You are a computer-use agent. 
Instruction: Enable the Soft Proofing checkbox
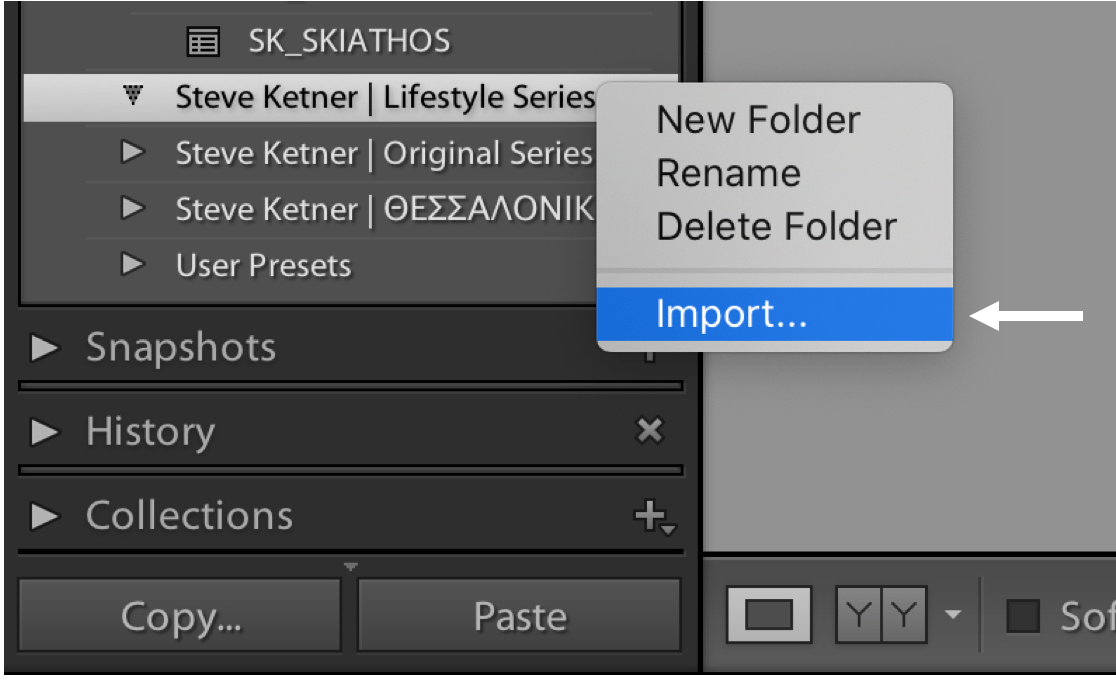(1023, 616)
